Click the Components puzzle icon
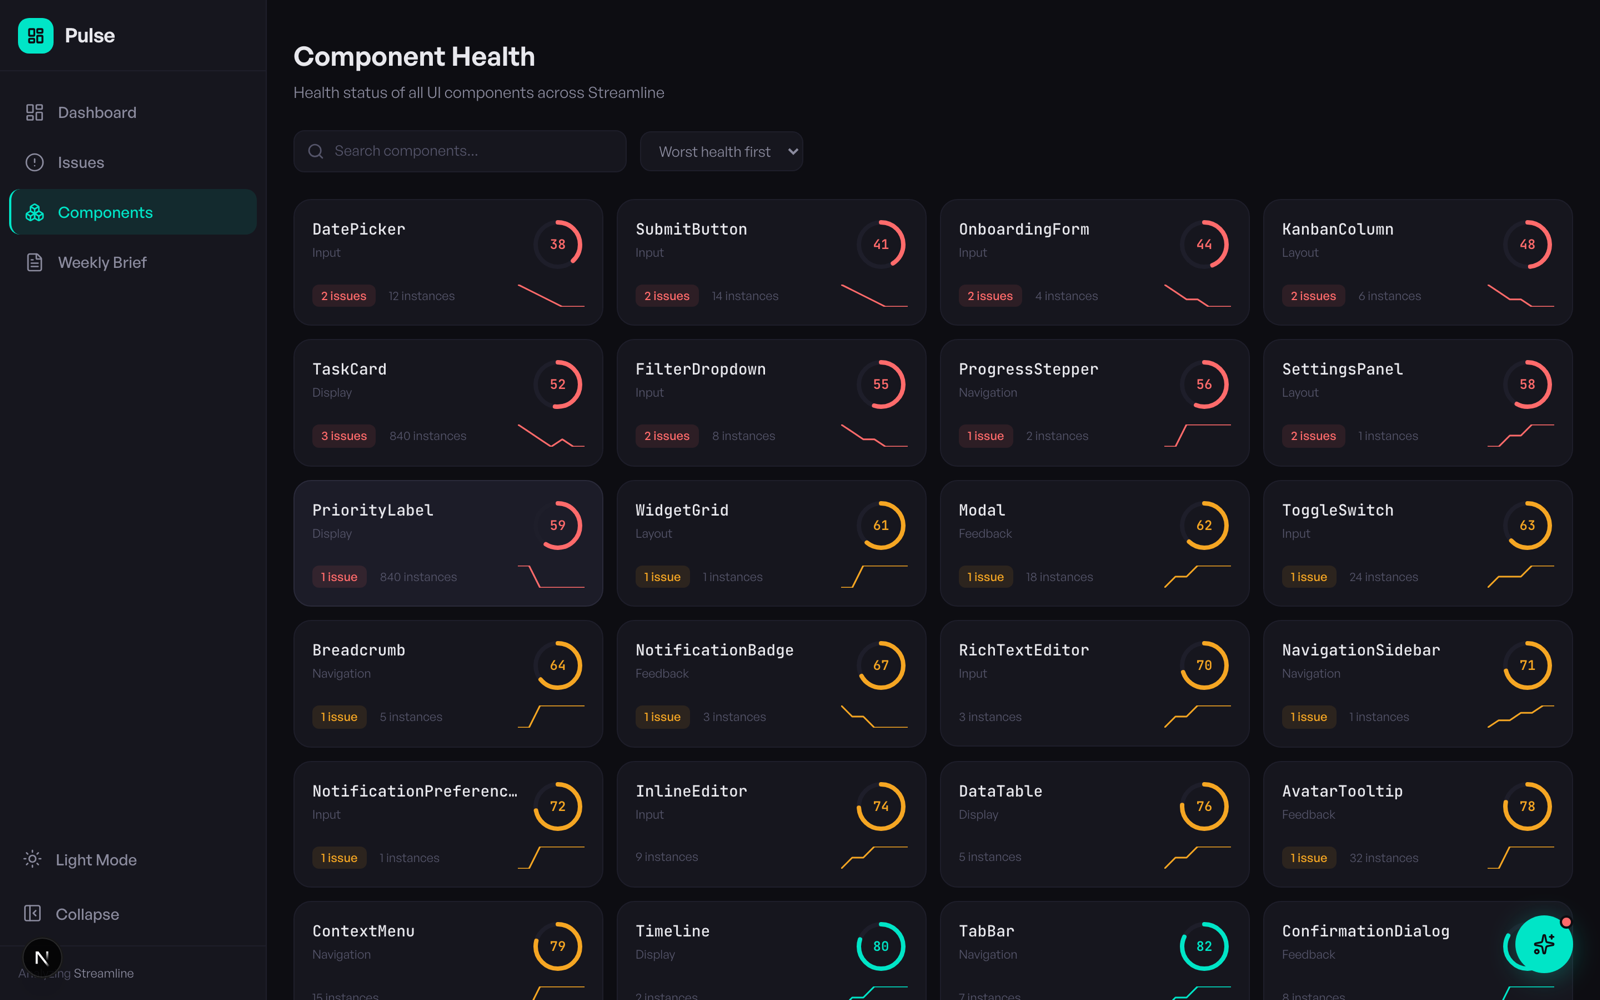 pos(34,212)
